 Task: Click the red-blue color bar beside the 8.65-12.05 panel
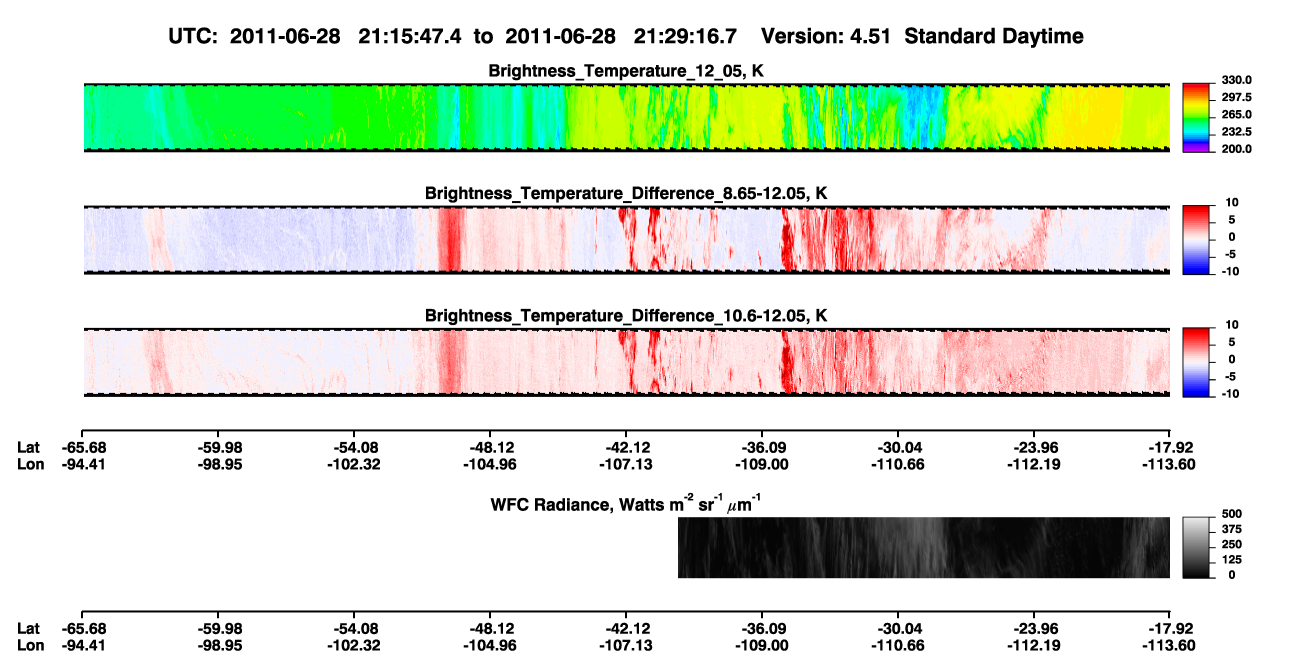click(x=1198, y=239)
